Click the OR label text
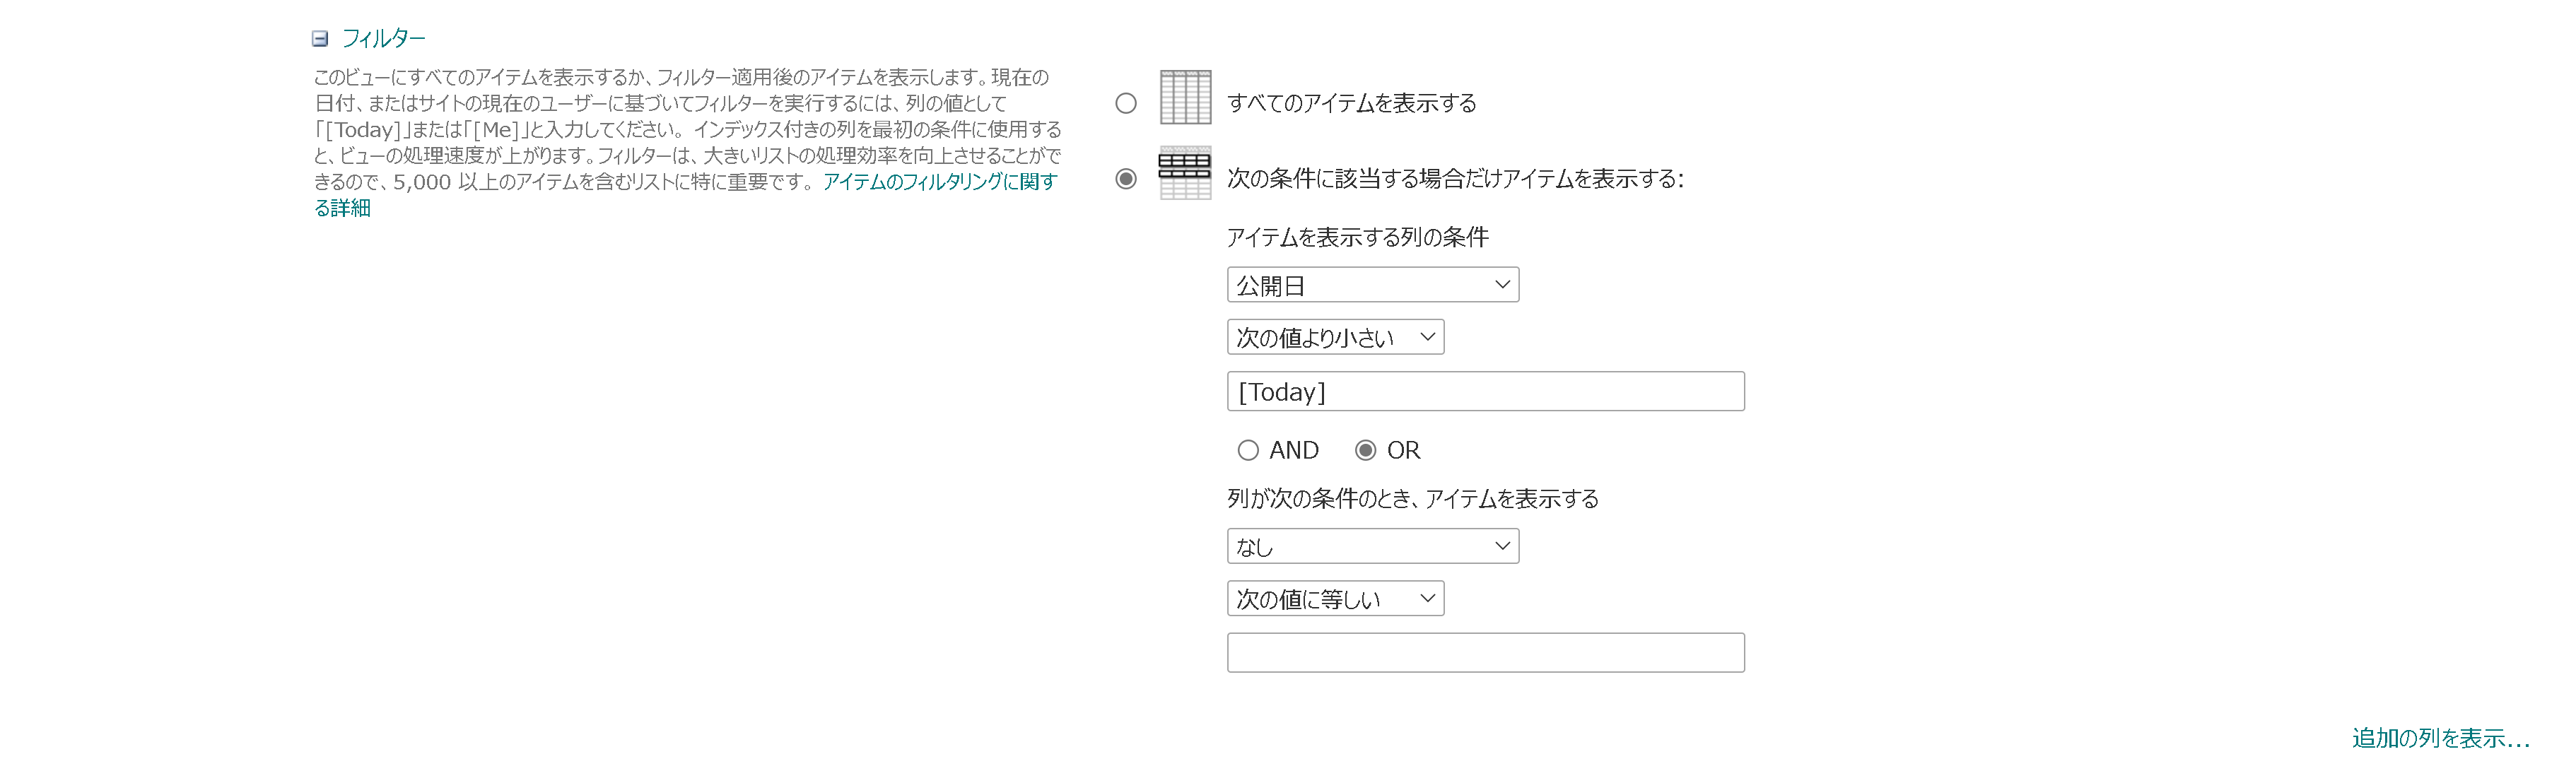The image size is (2576, 771). [x=1403, y=450]
